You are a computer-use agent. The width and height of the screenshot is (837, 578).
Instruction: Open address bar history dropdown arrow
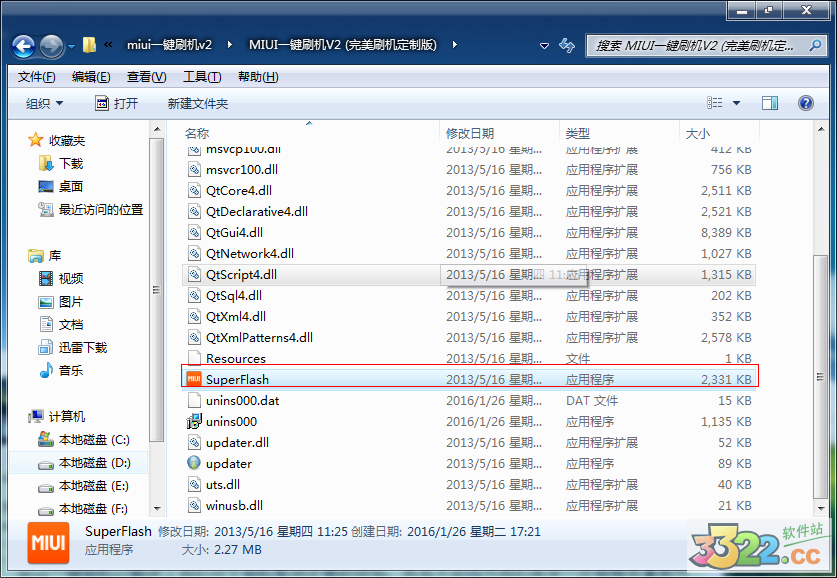(x=544, y=46)
